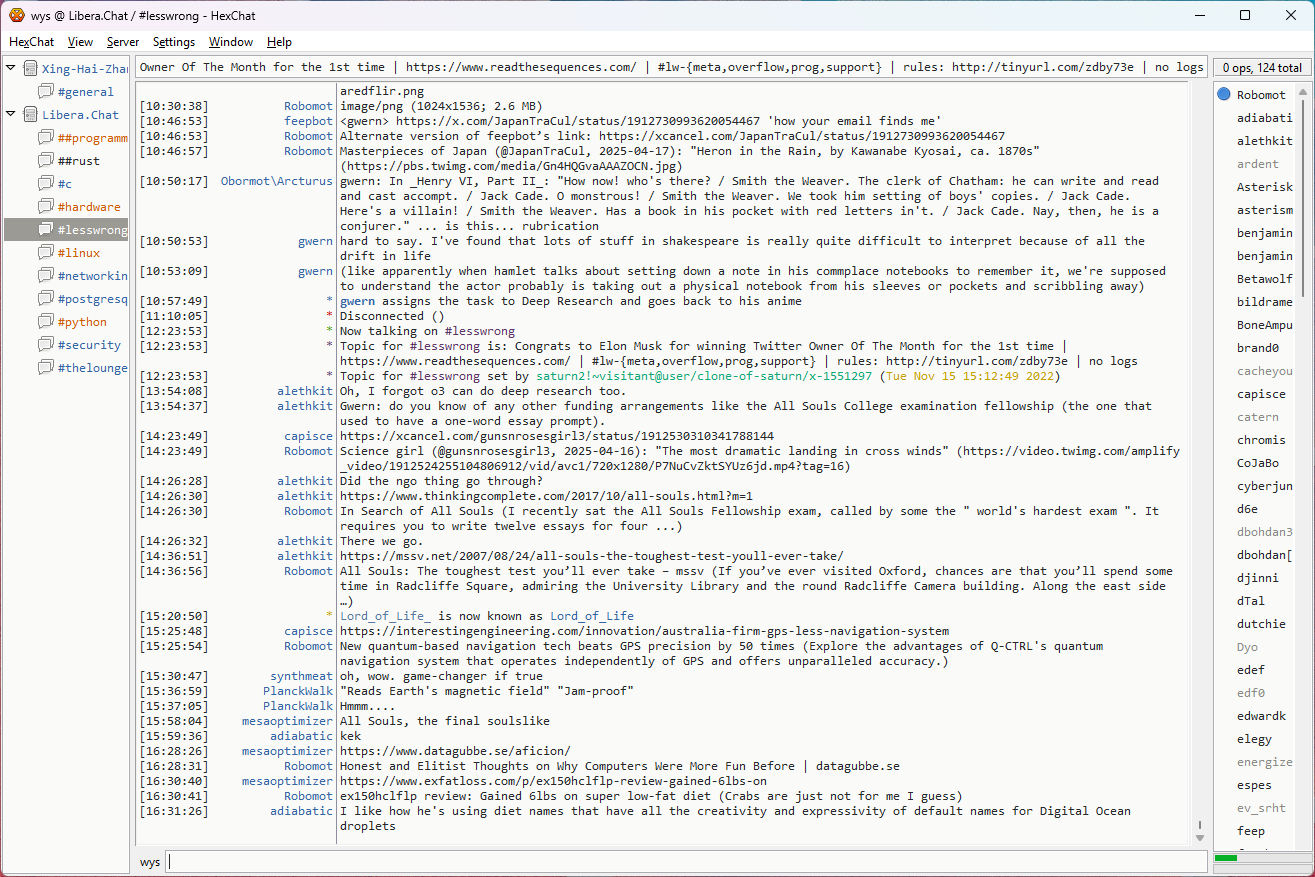The image size is (1315, 877).
Task: Open the Settings menu
Action: (x=174, y=42)
